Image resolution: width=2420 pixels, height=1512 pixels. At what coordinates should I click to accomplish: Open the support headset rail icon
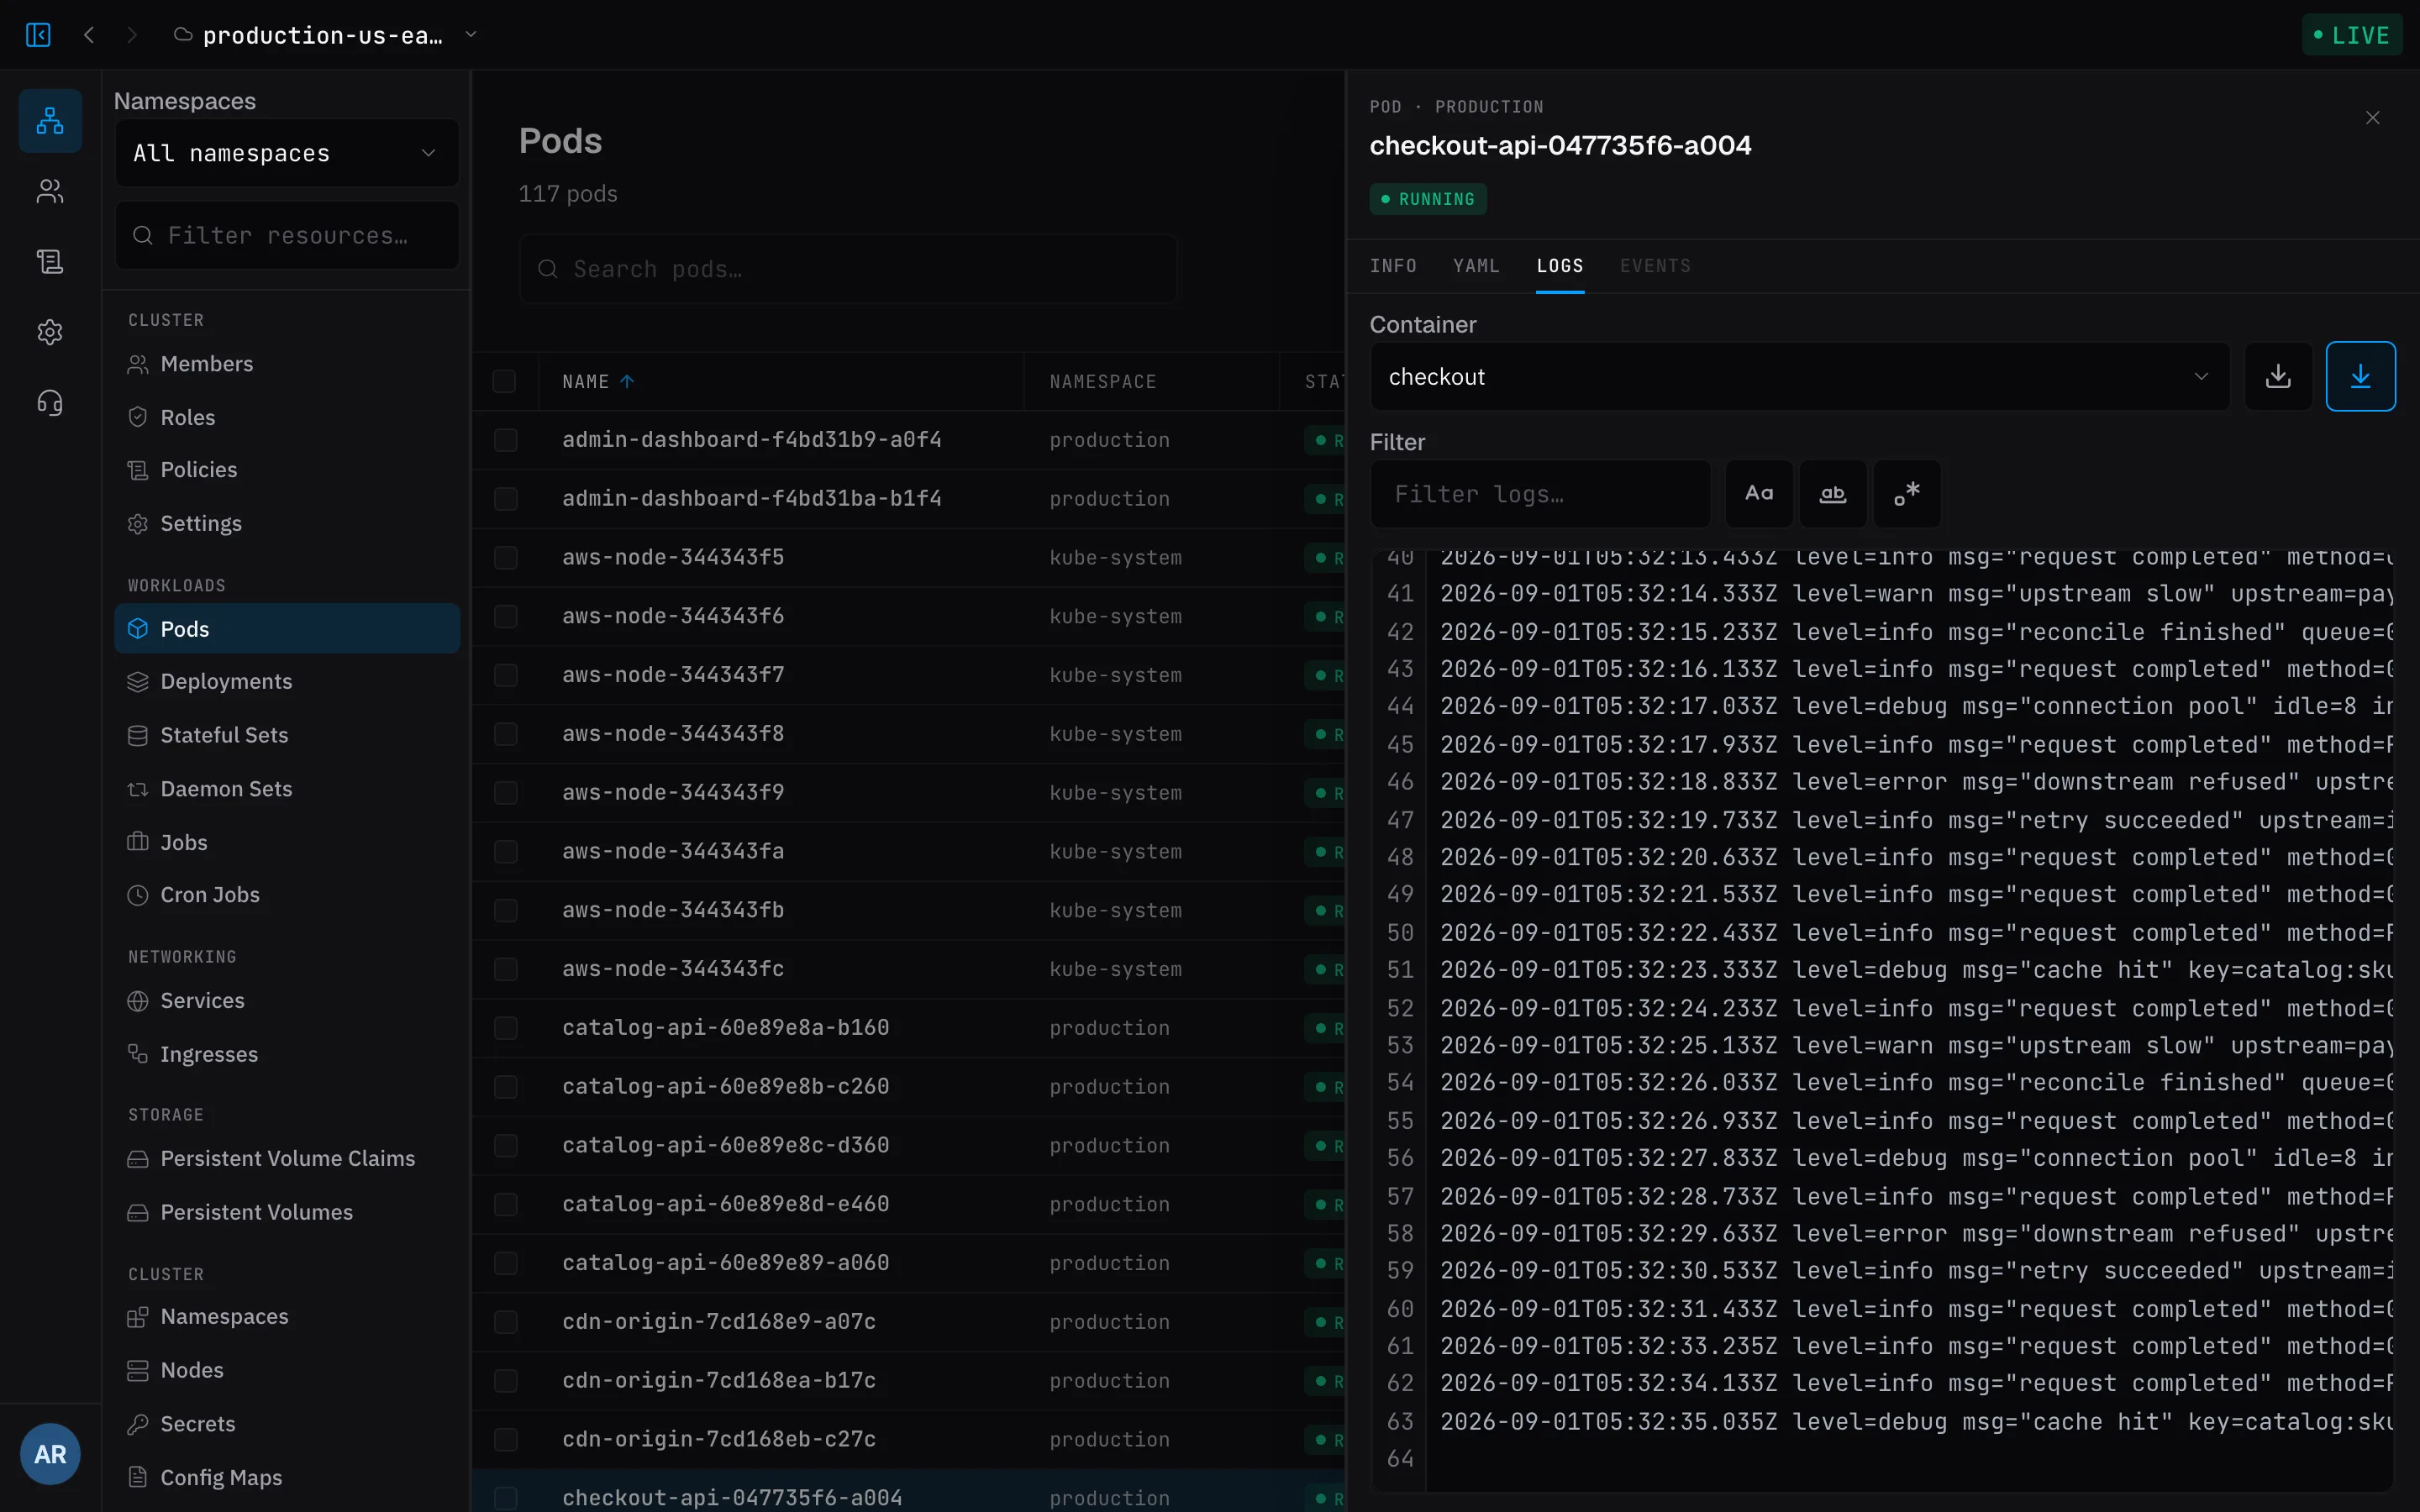coord(50,403)
